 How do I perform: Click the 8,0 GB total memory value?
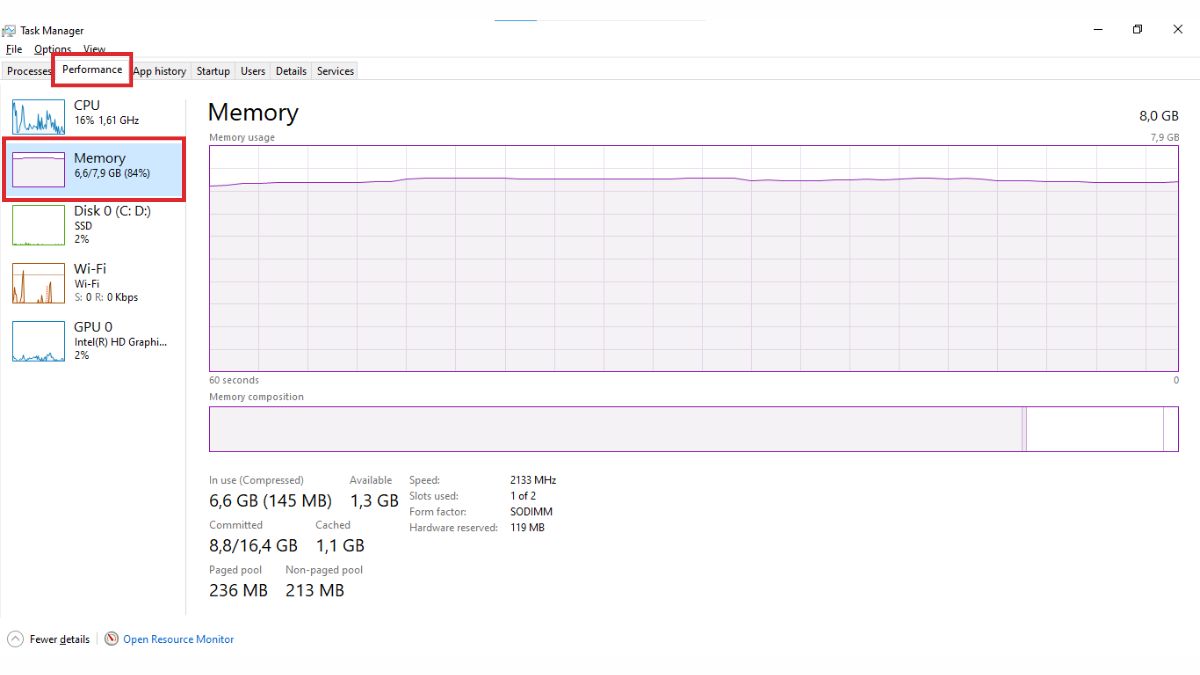(1159, 116)
